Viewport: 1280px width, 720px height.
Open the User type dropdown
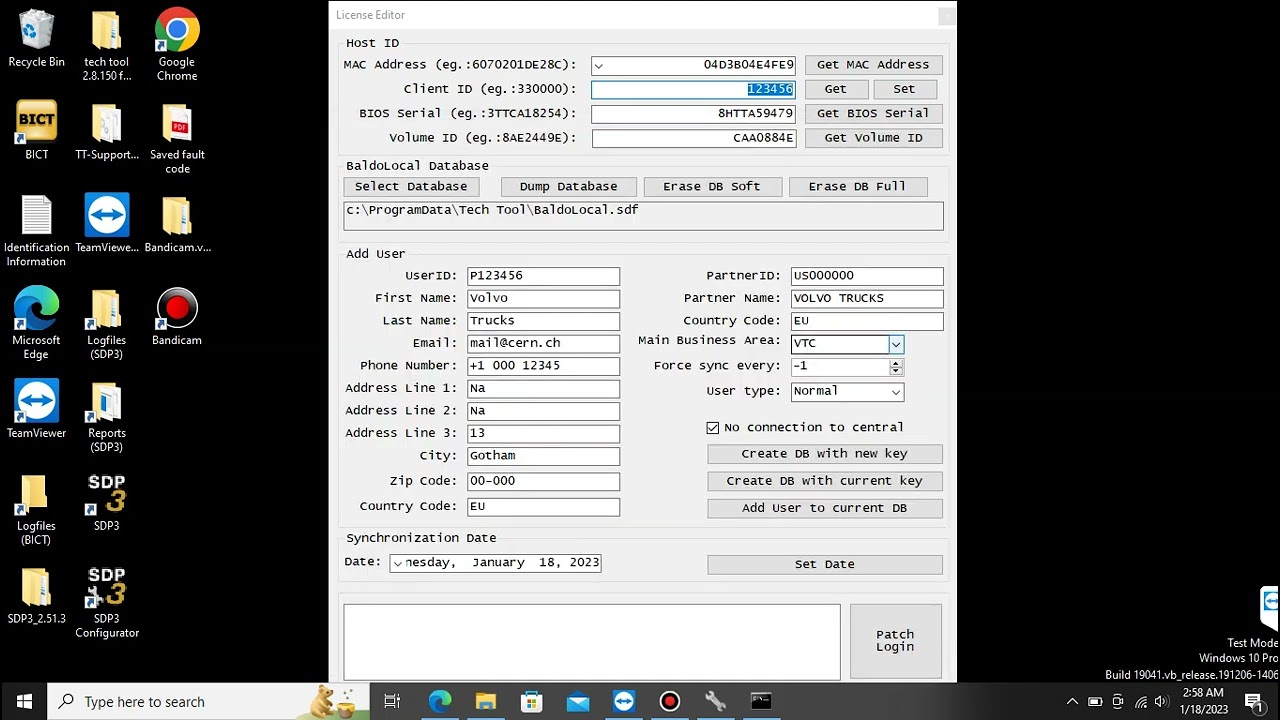896,392
